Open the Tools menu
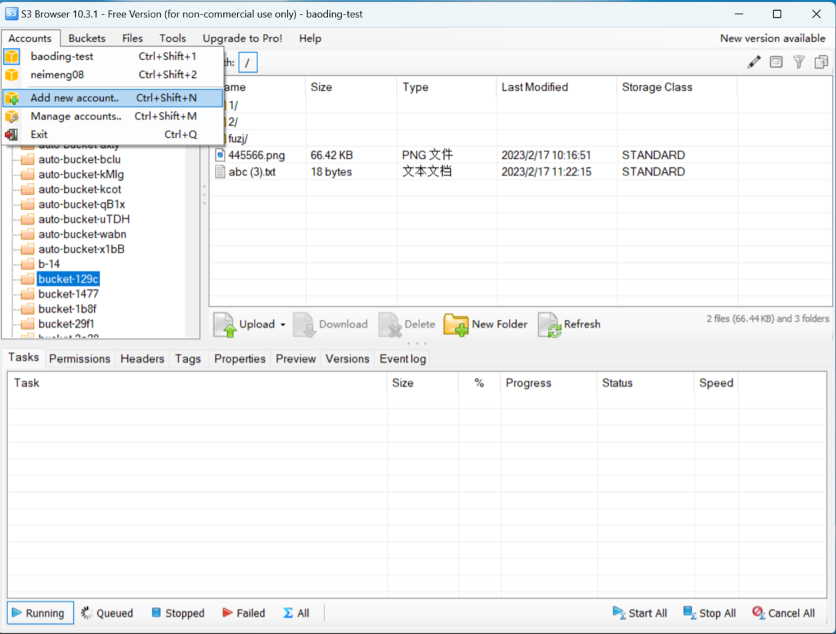 tap(172, 38)
